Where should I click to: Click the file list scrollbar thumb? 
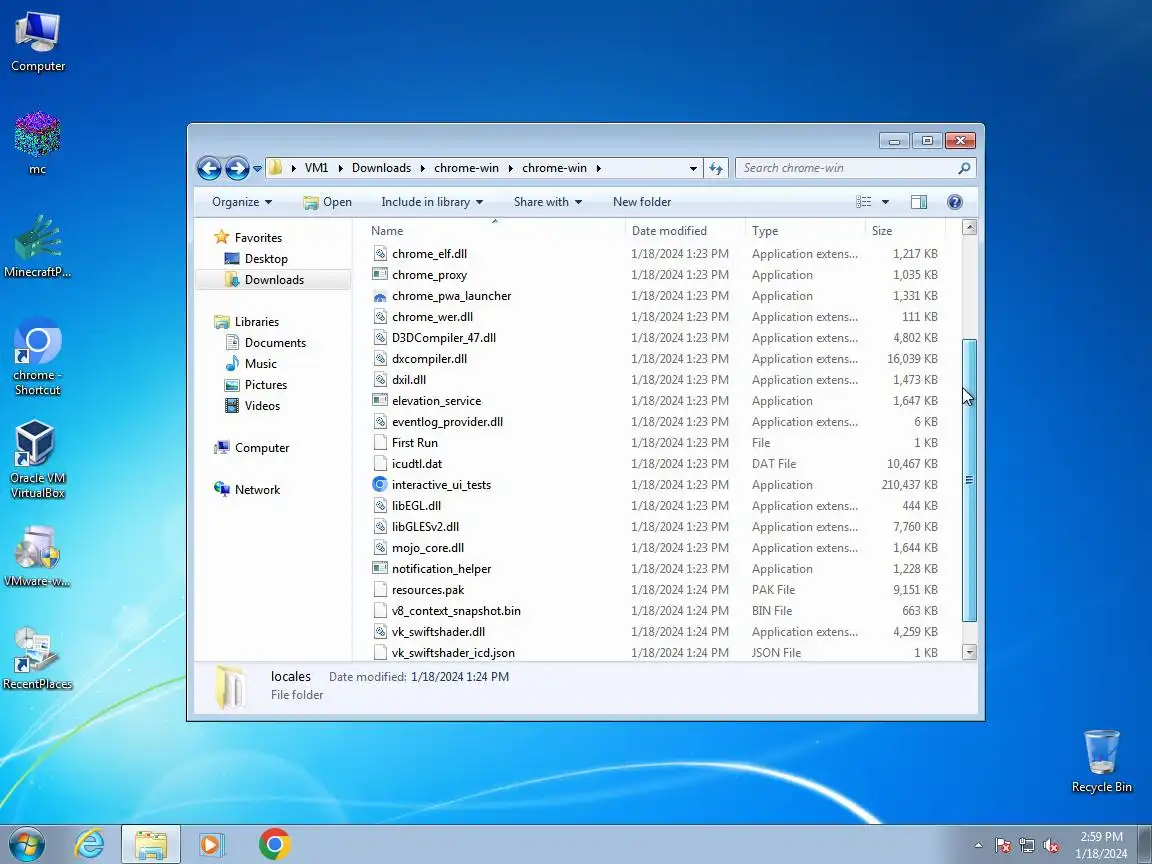pyautogui.click(x=969, y=480)
